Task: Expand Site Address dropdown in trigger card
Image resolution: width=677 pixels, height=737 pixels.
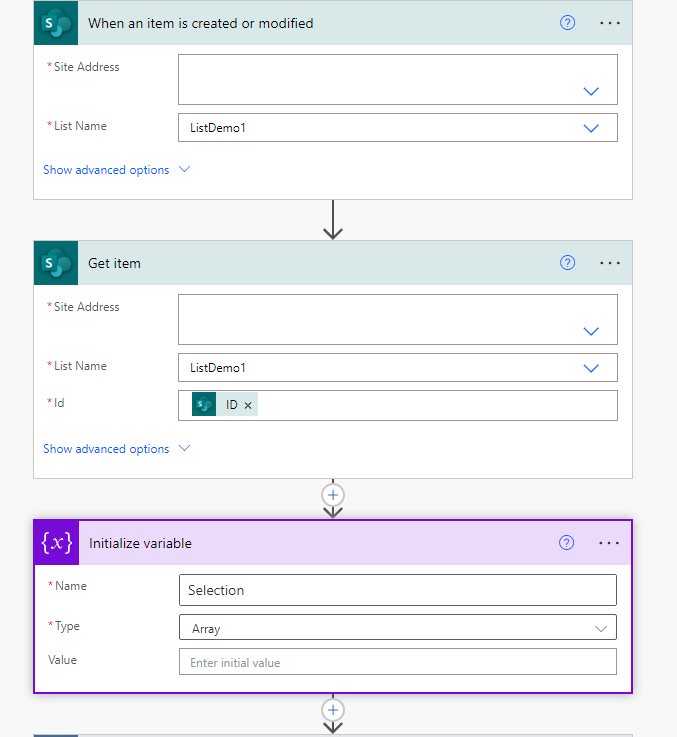Action: click(x=591, y=91)
